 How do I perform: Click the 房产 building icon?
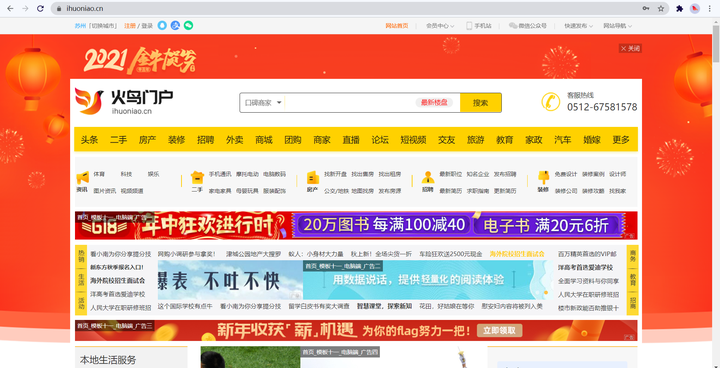[312, 177]
